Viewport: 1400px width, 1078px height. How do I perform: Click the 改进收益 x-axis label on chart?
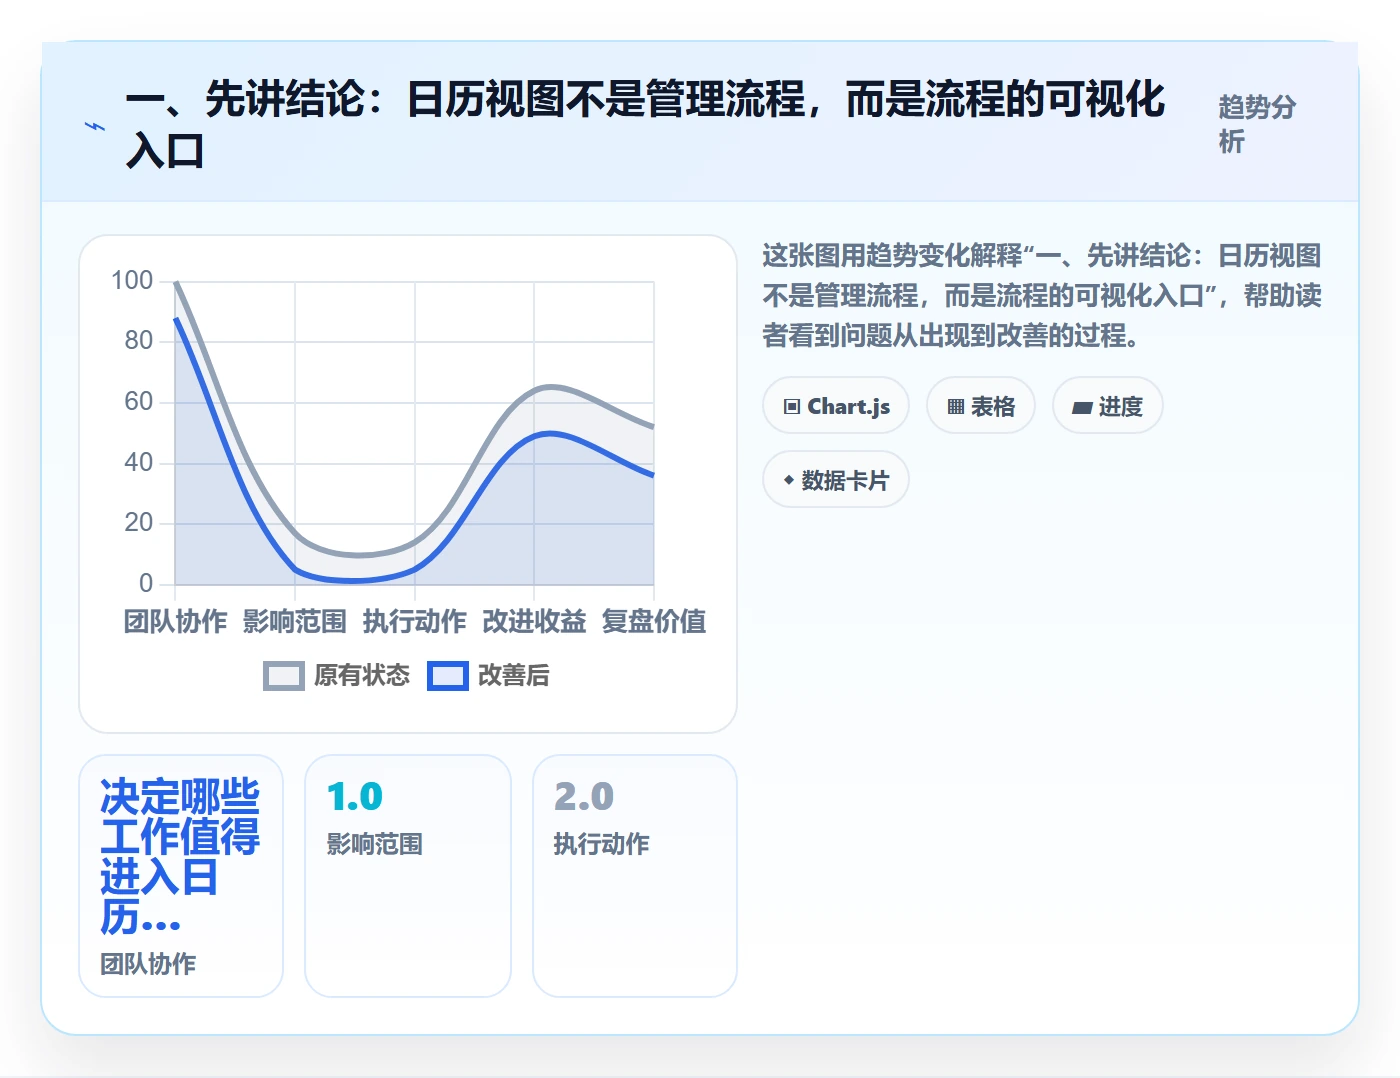click(x=535, y=621)
